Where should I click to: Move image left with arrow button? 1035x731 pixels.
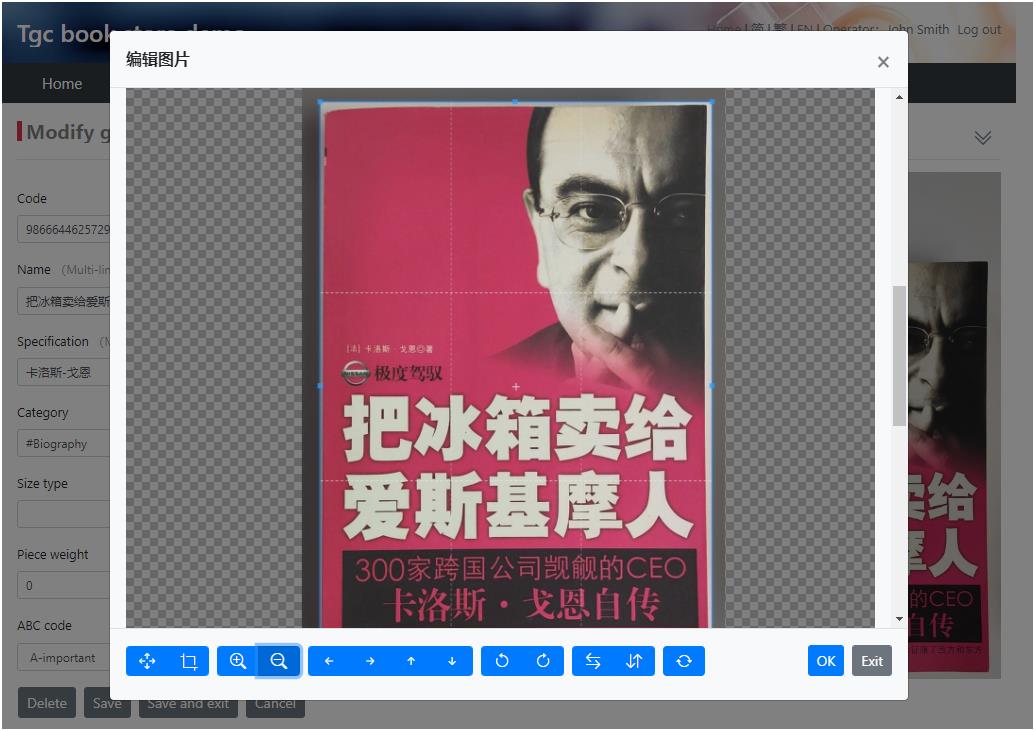click(329, 661)
